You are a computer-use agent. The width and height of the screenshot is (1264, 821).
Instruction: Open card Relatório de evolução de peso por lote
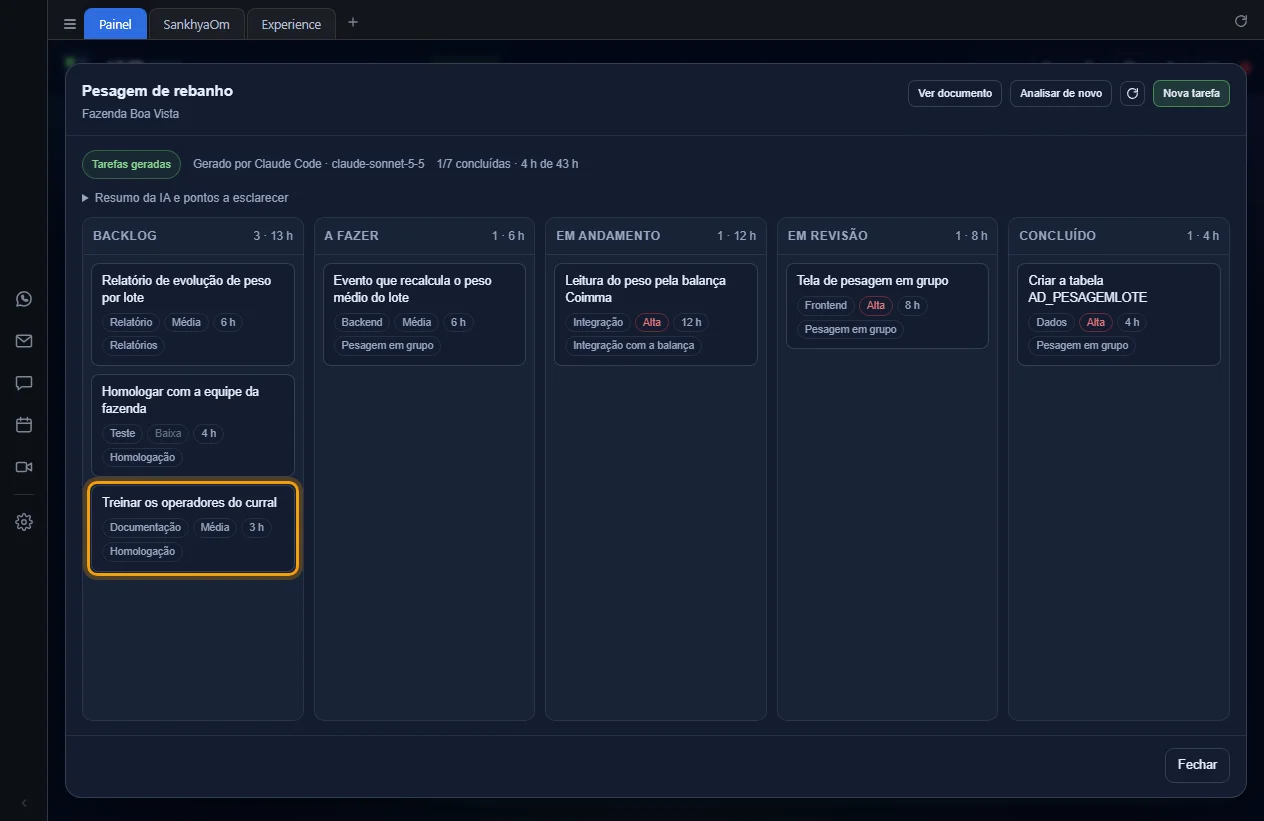[x=193, y=314]
